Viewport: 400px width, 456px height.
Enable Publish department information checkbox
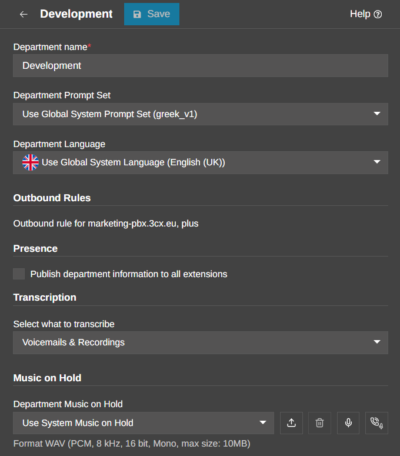click(19, 274)
